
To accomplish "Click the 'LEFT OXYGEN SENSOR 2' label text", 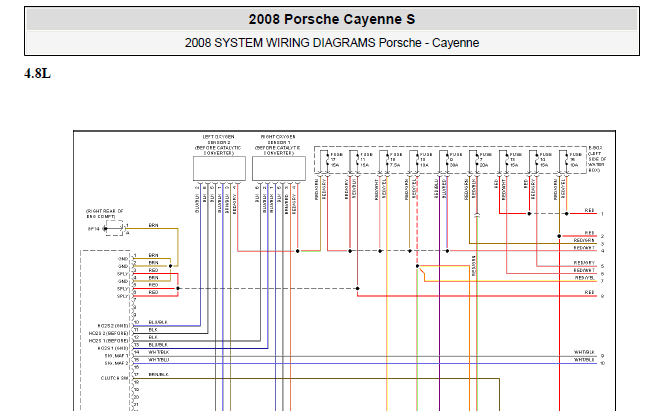I will point(218,140).
